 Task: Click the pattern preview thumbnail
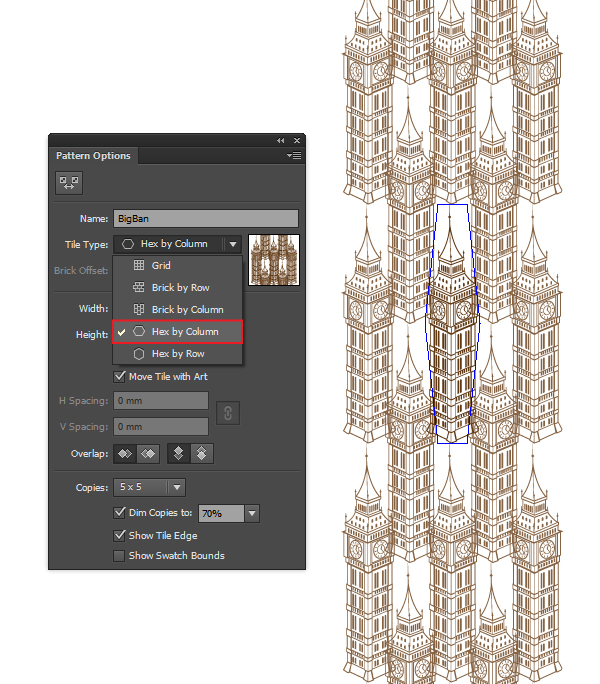pyautogui.click(x=274, y=260)
